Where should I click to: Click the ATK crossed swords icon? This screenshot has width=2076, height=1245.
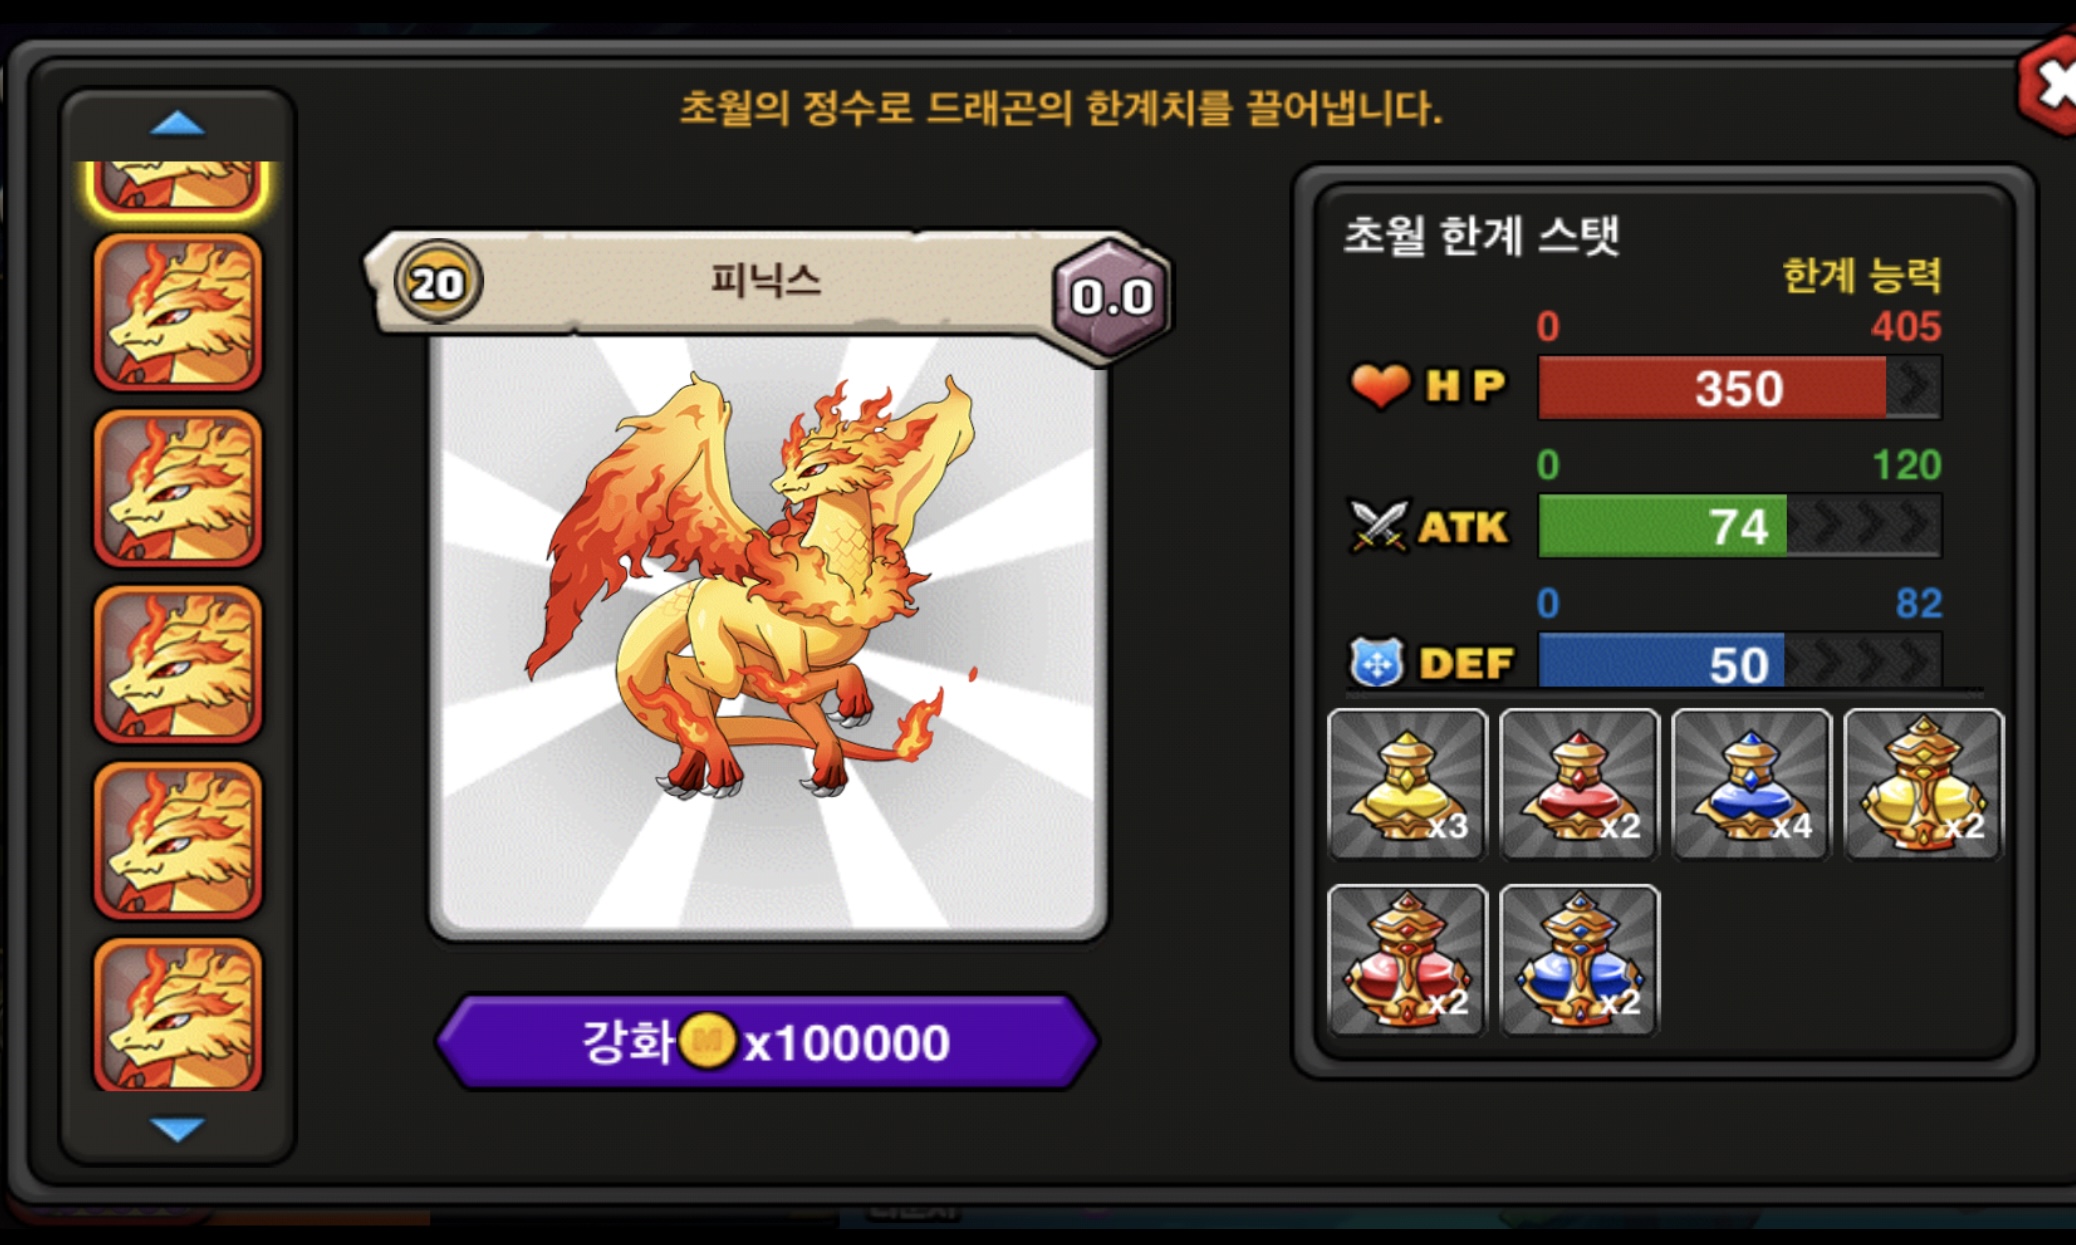pos(1378,525)
